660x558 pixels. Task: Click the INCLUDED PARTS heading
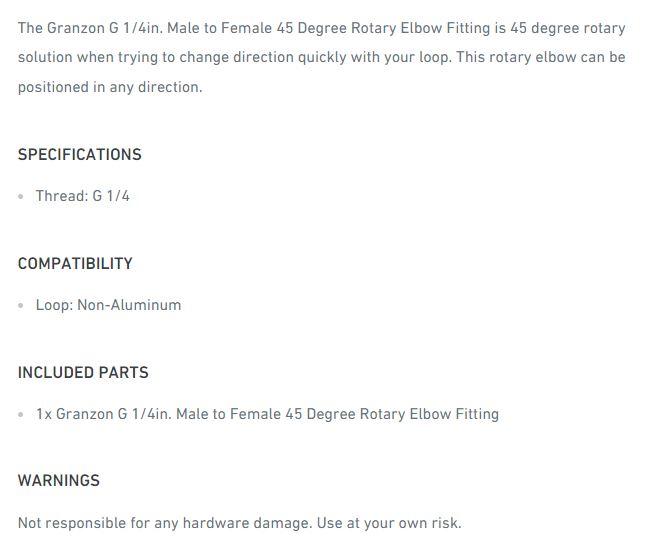83,372
